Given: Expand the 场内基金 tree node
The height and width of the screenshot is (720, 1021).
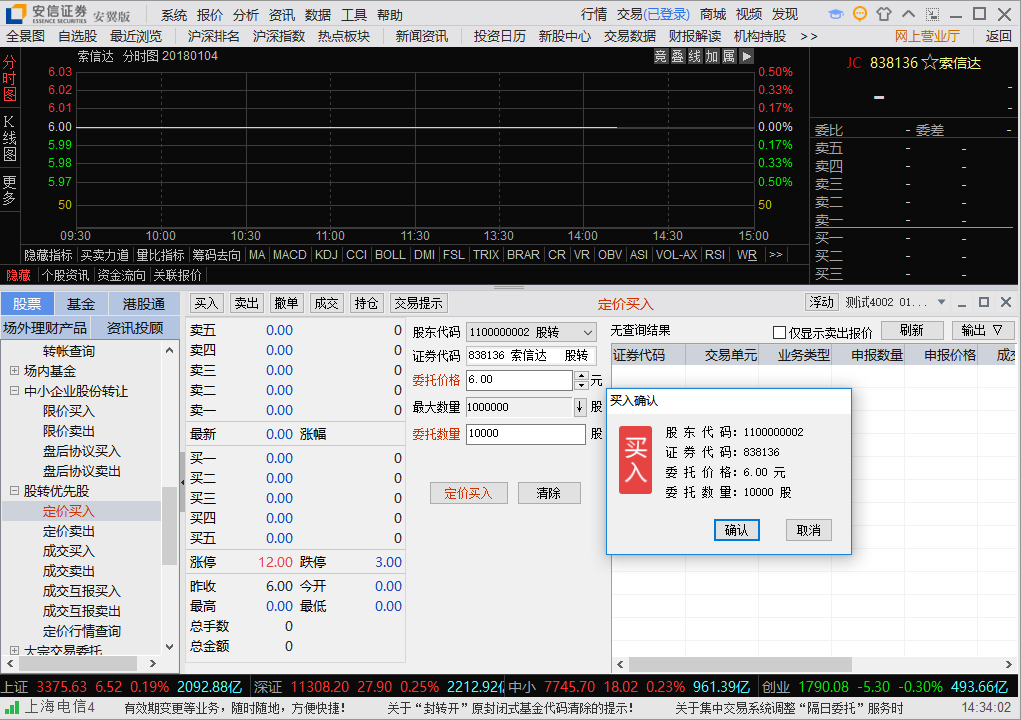Looking at the screenshot, I should pyautogui.click(x=14, y=371).
